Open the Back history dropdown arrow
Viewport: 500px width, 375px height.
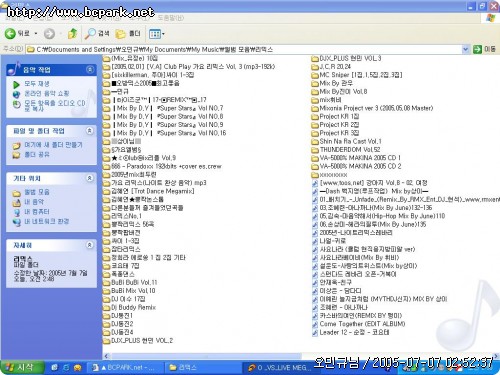coord(36,34)
